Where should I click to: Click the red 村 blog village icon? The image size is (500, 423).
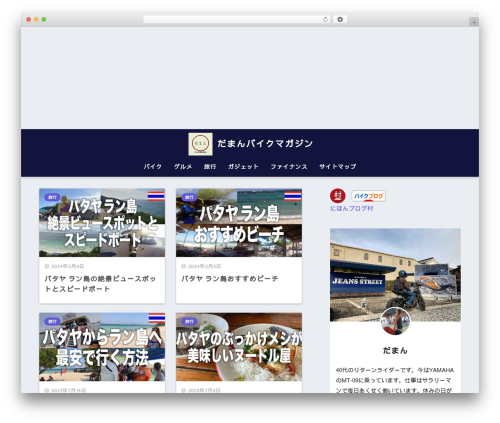coord(338,196)
